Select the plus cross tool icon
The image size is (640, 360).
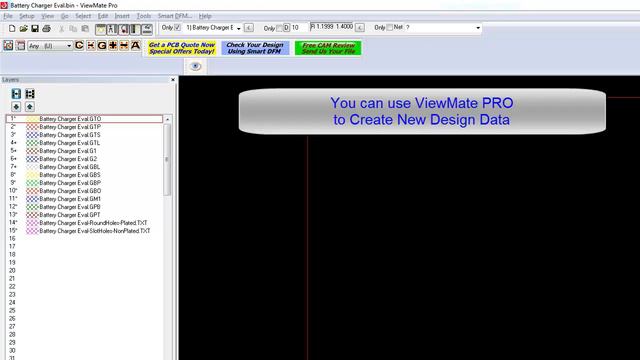coord(113,45)
